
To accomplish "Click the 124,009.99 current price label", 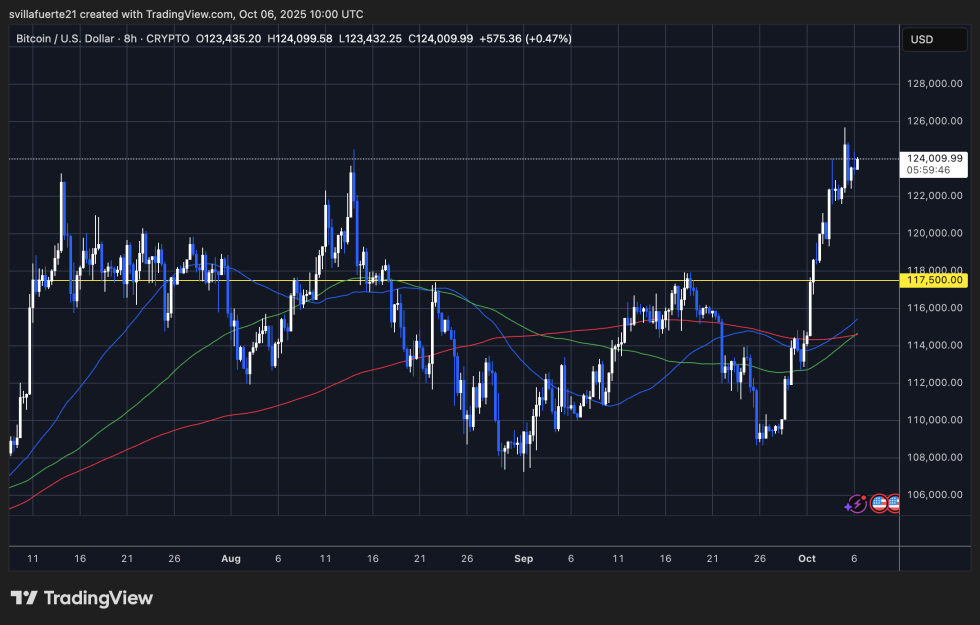I will click(x=933, y=160).
